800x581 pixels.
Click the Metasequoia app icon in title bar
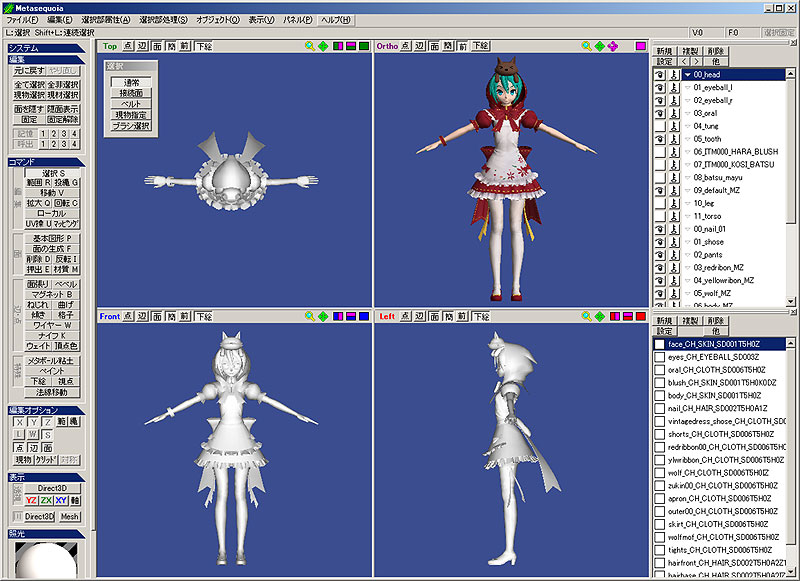[8, 8]
